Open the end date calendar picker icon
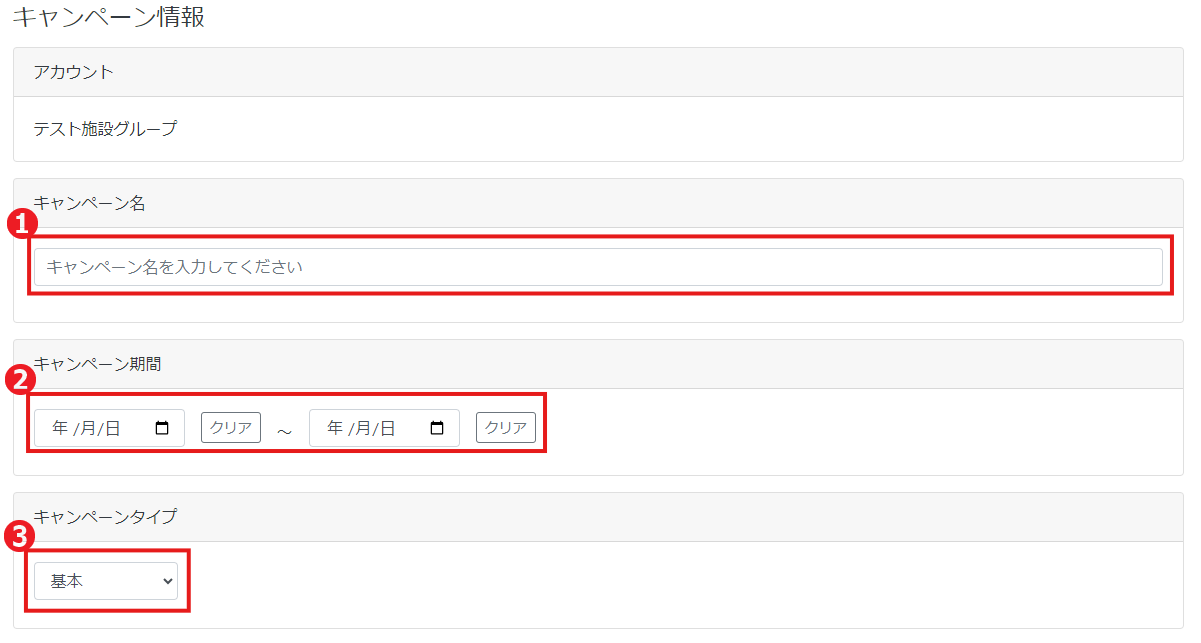Viewport: 1201px width, 643px height. pyautogui.click(x=437, y=428)
